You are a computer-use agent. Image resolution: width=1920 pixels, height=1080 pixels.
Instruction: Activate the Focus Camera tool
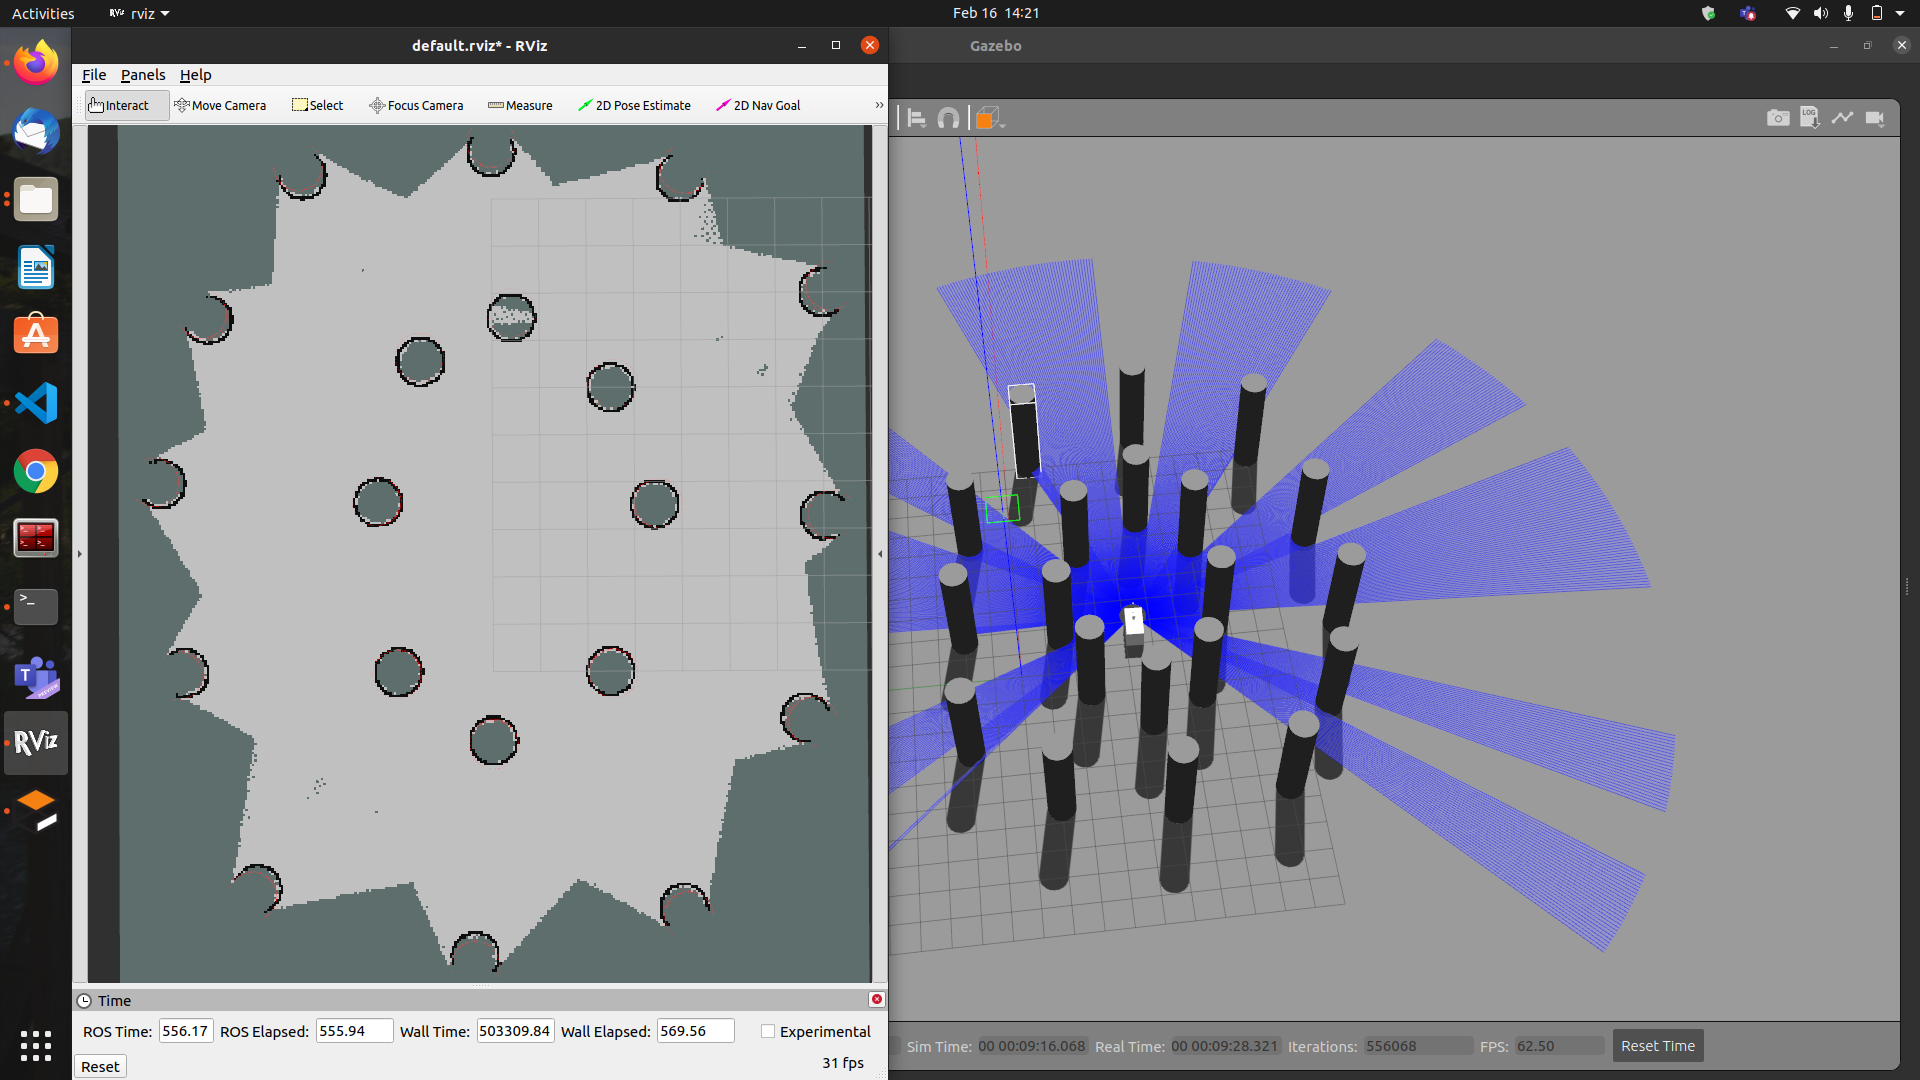(x=416, y=105)
